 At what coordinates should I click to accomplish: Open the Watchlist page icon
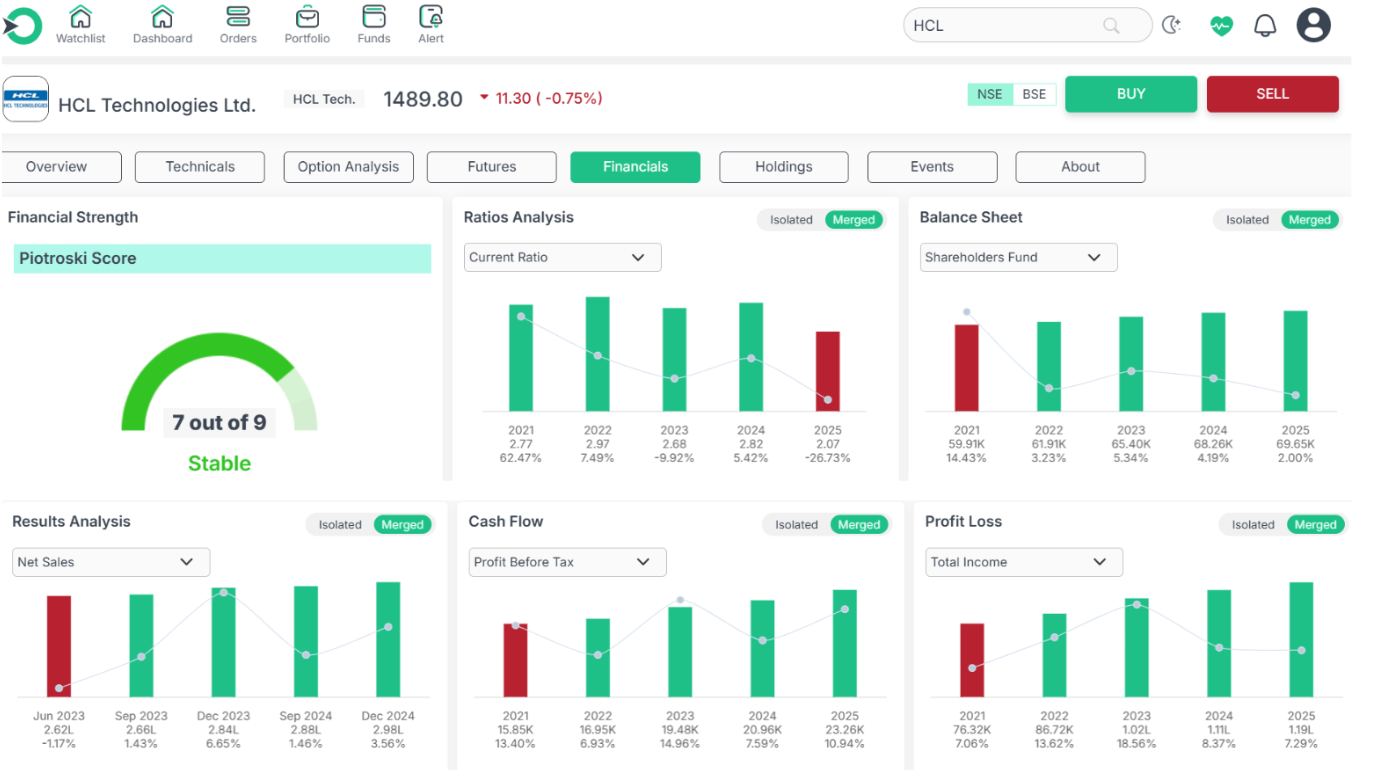click(80, 17)
